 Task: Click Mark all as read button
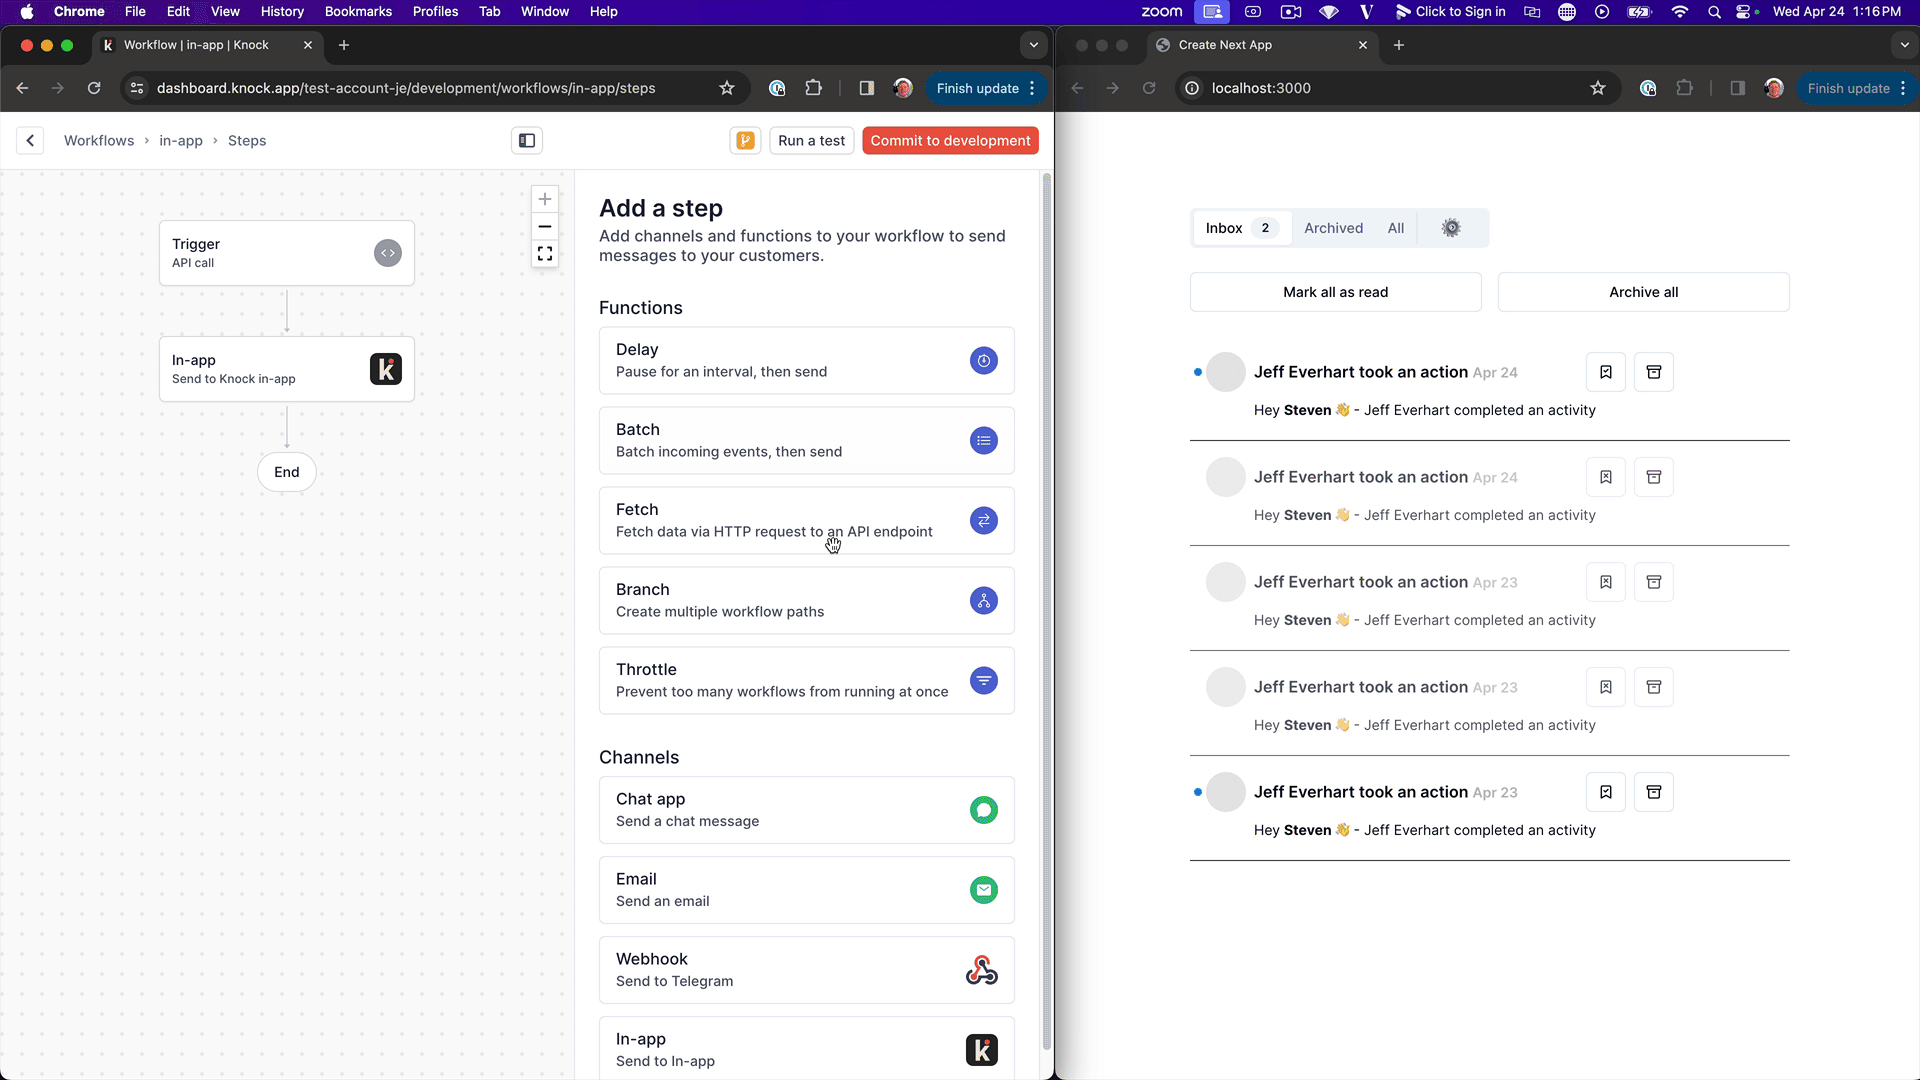(1335, 291)
